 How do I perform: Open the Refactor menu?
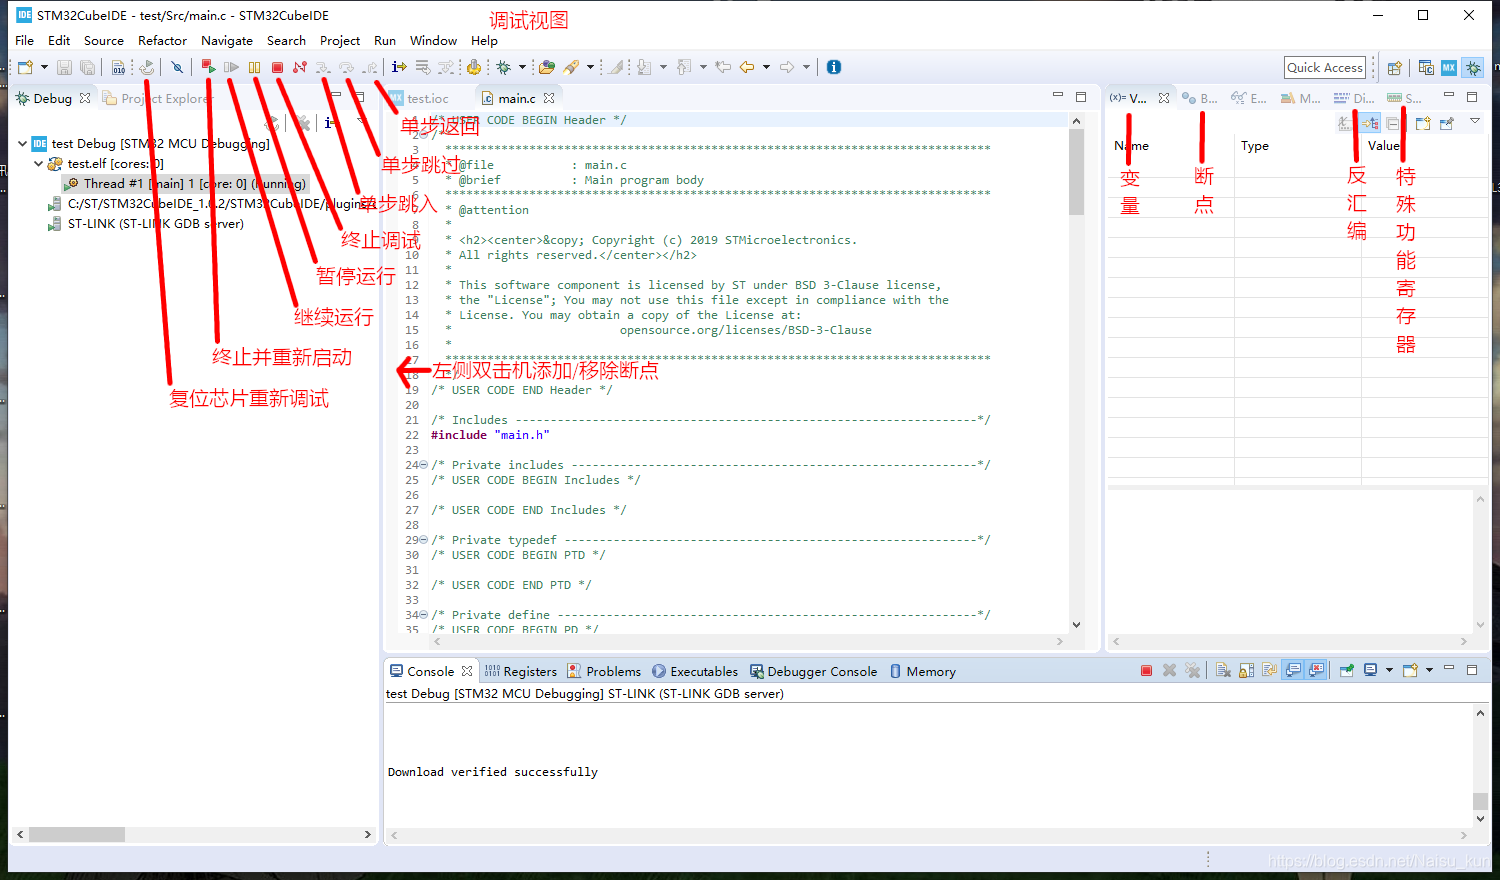pyautogui.click(x=162, y=41)
